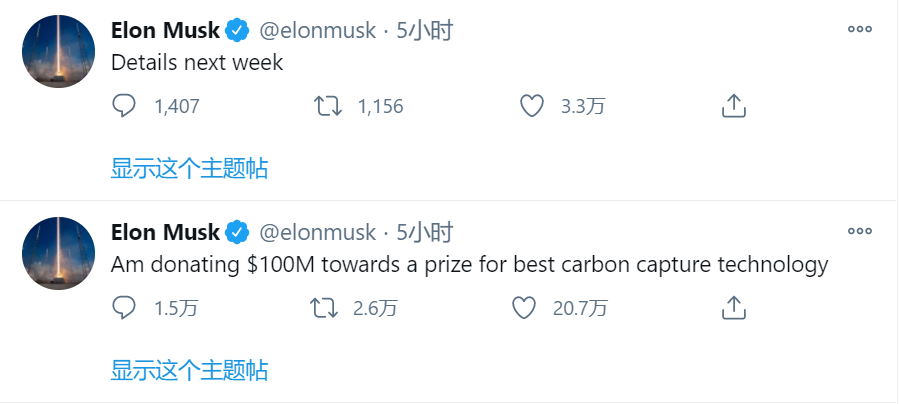
Task: Like the carbon capture prize tweet
Action: coord(524,308)
